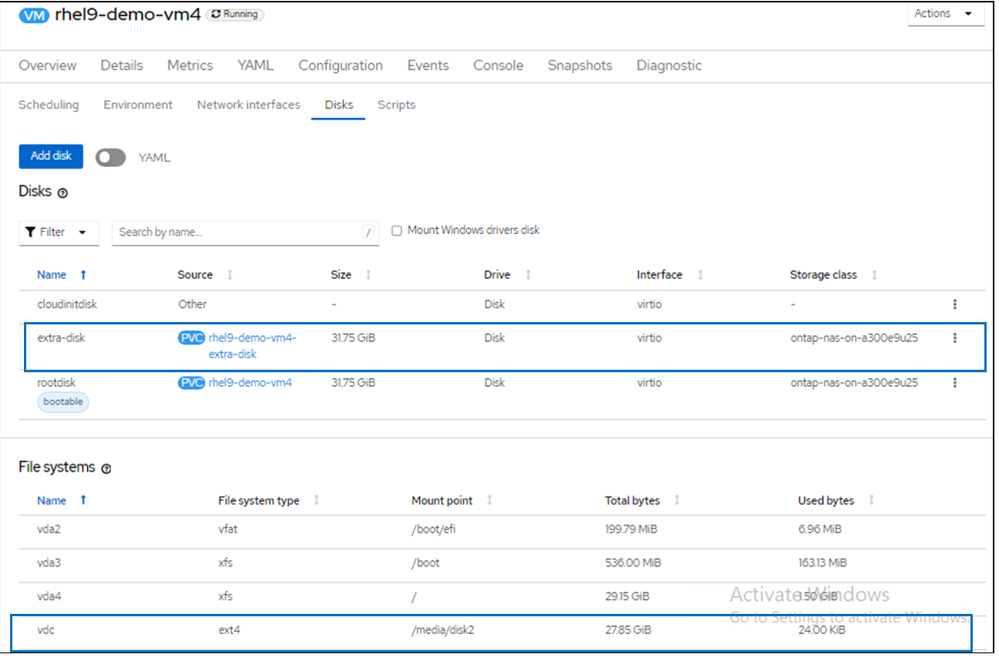Open the Filter dropdown
The height and width of the screenshot is (658, 999).
[59, 232]
